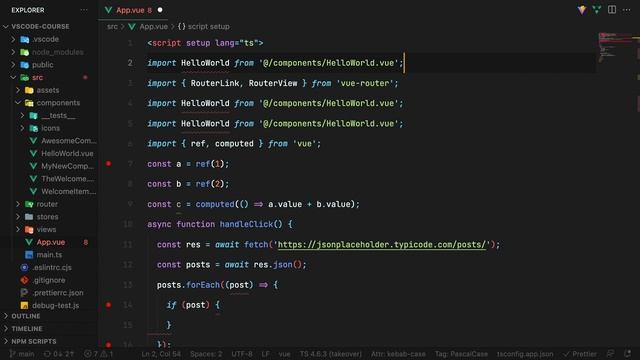
Task: Click tsconfig.app.json status item
Action: pos(525,354)
